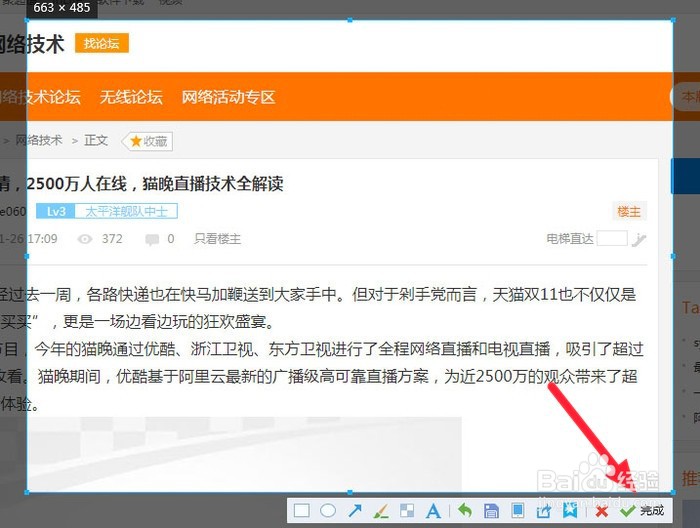Click the 找论坛 orange button
This screenshot has width=700, height=528.
[x=102, y=43]
